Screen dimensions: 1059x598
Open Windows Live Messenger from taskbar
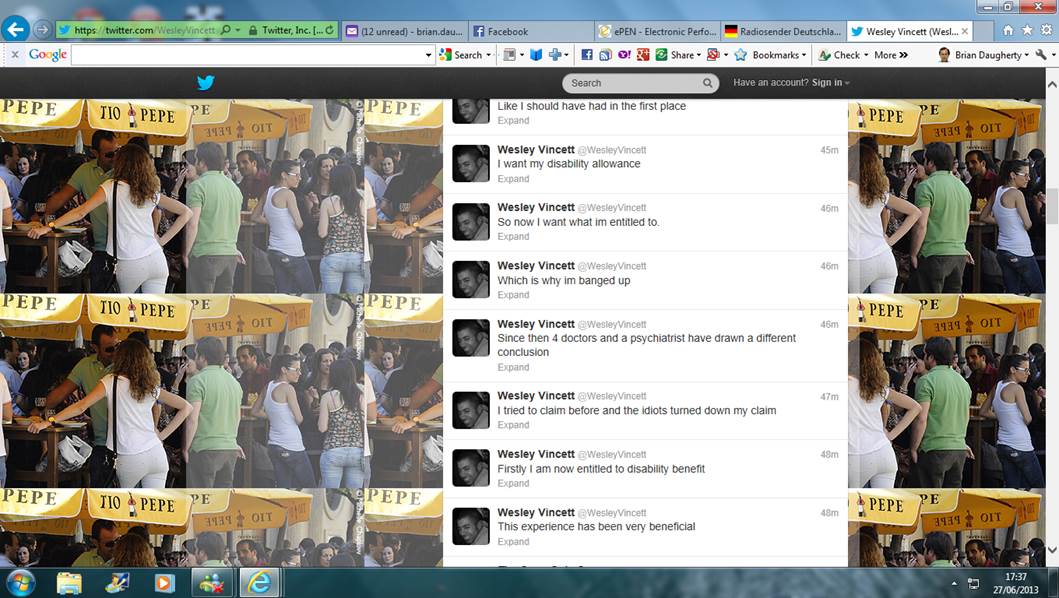click(x=211, y=582)
